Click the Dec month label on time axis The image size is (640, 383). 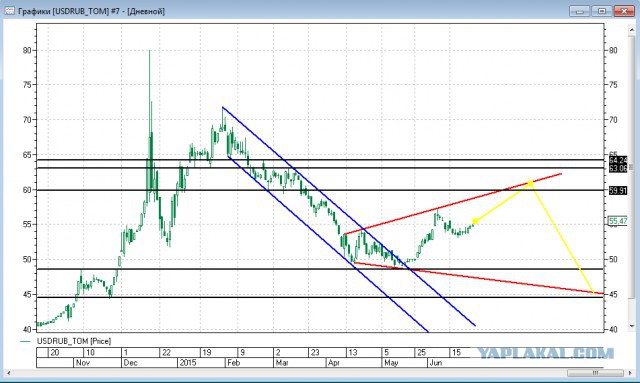pos(131,363)
